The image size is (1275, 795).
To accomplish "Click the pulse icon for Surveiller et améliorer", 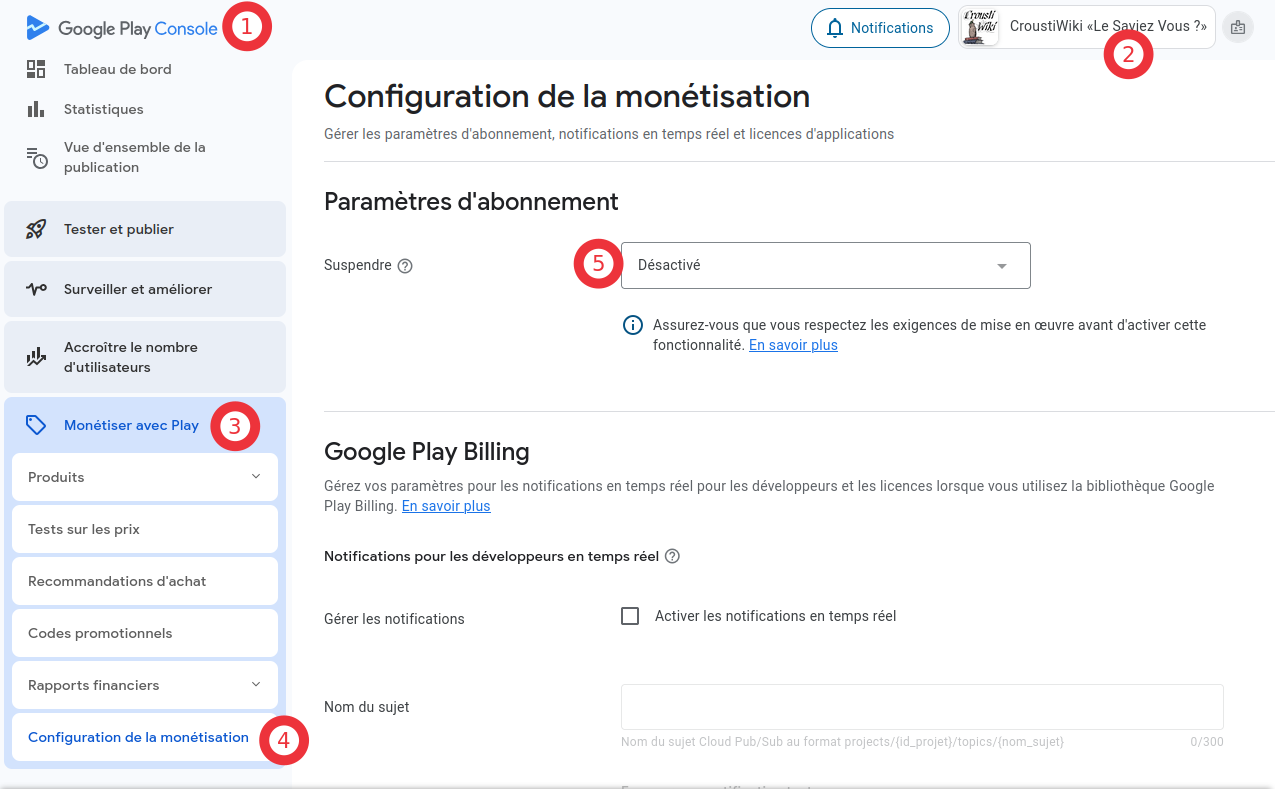I will [x=36, y=289].
